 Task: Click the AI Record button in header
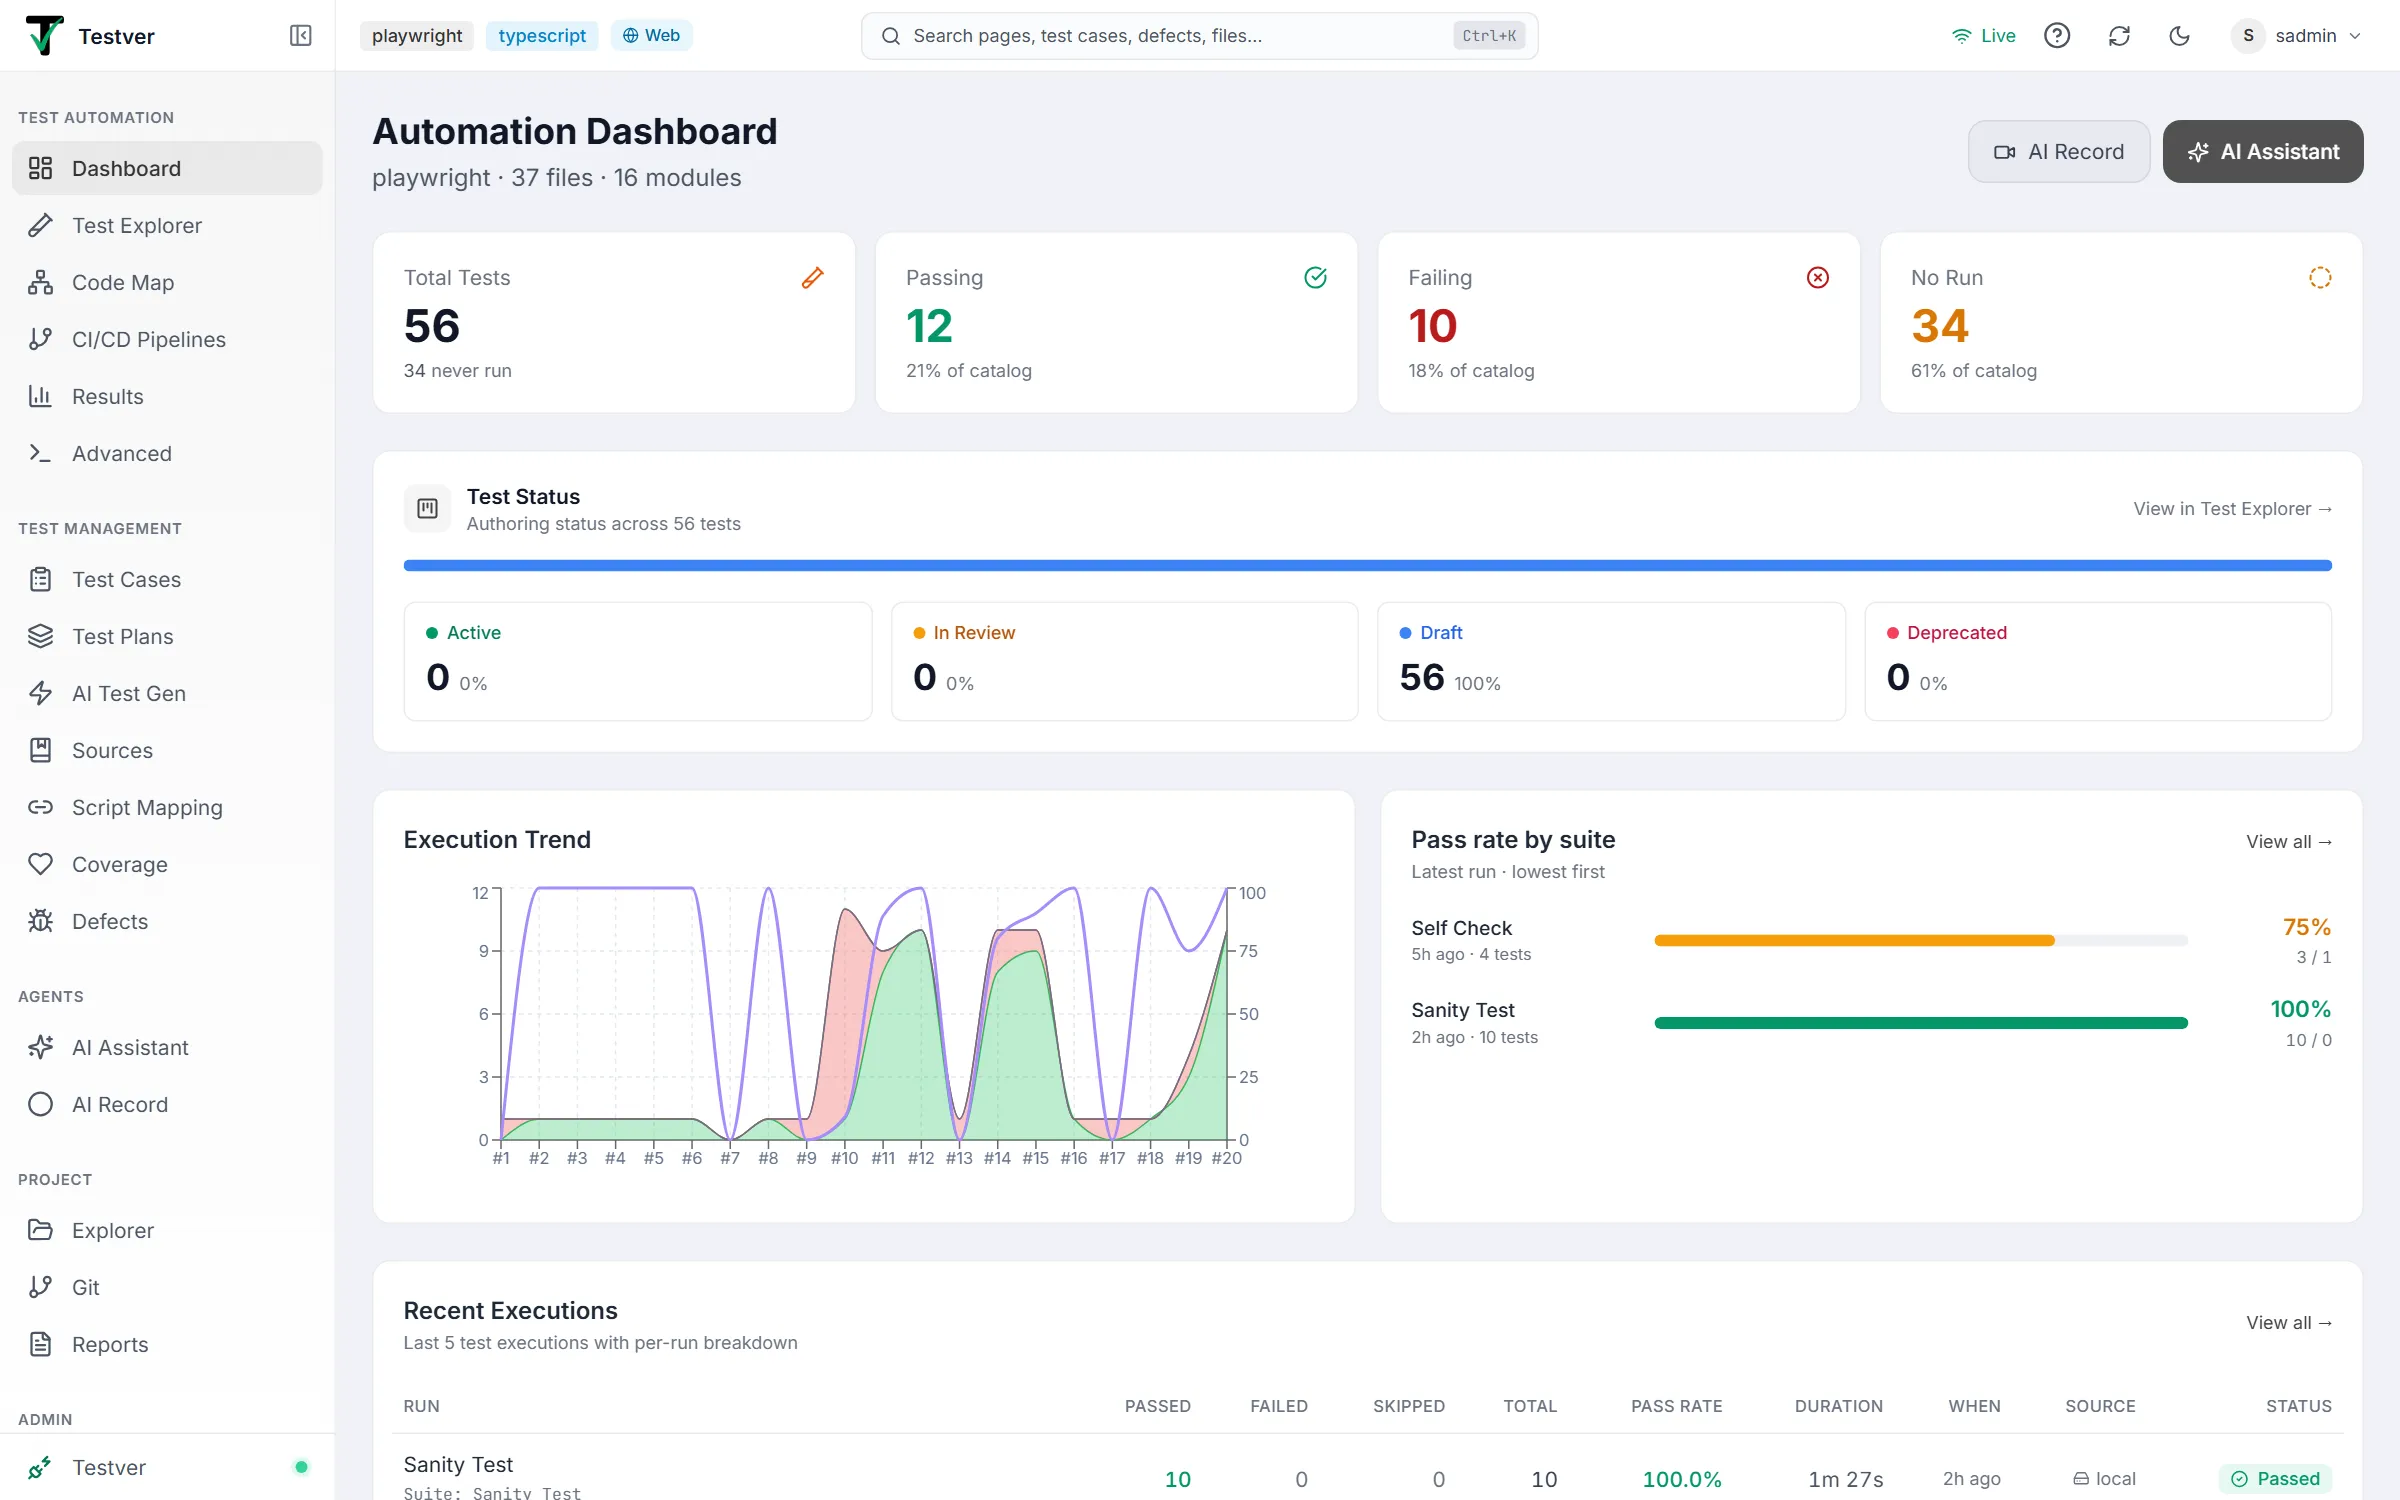[x=2058, y=152]
